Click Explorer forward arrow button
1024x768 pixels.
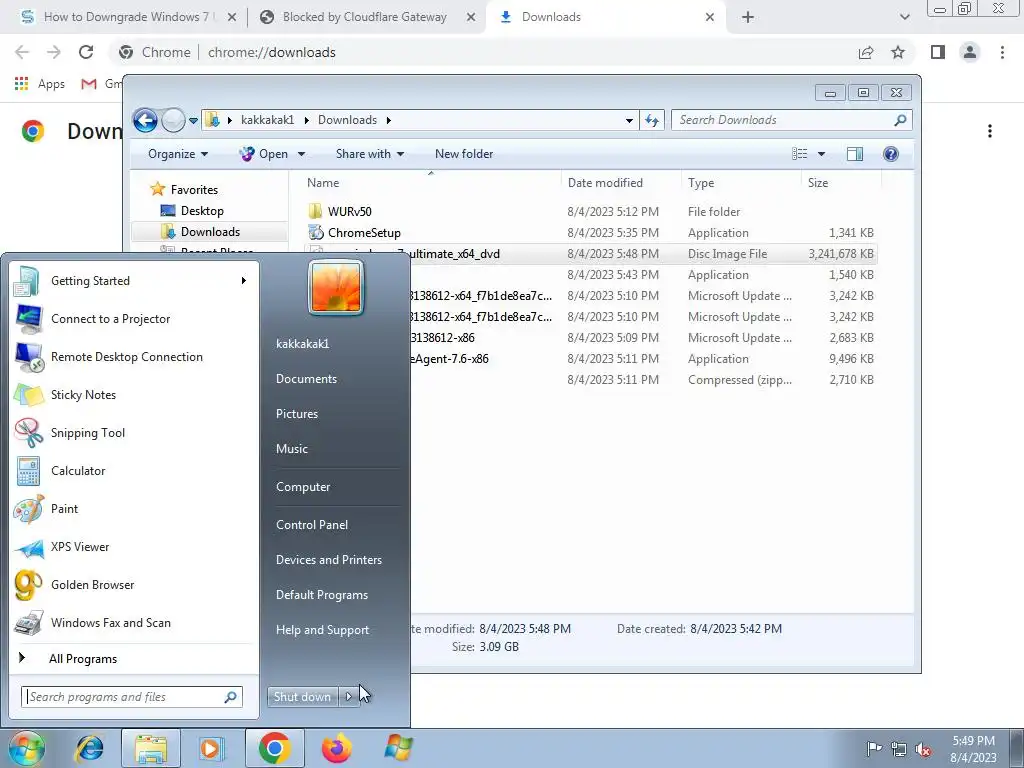point(173,120)
